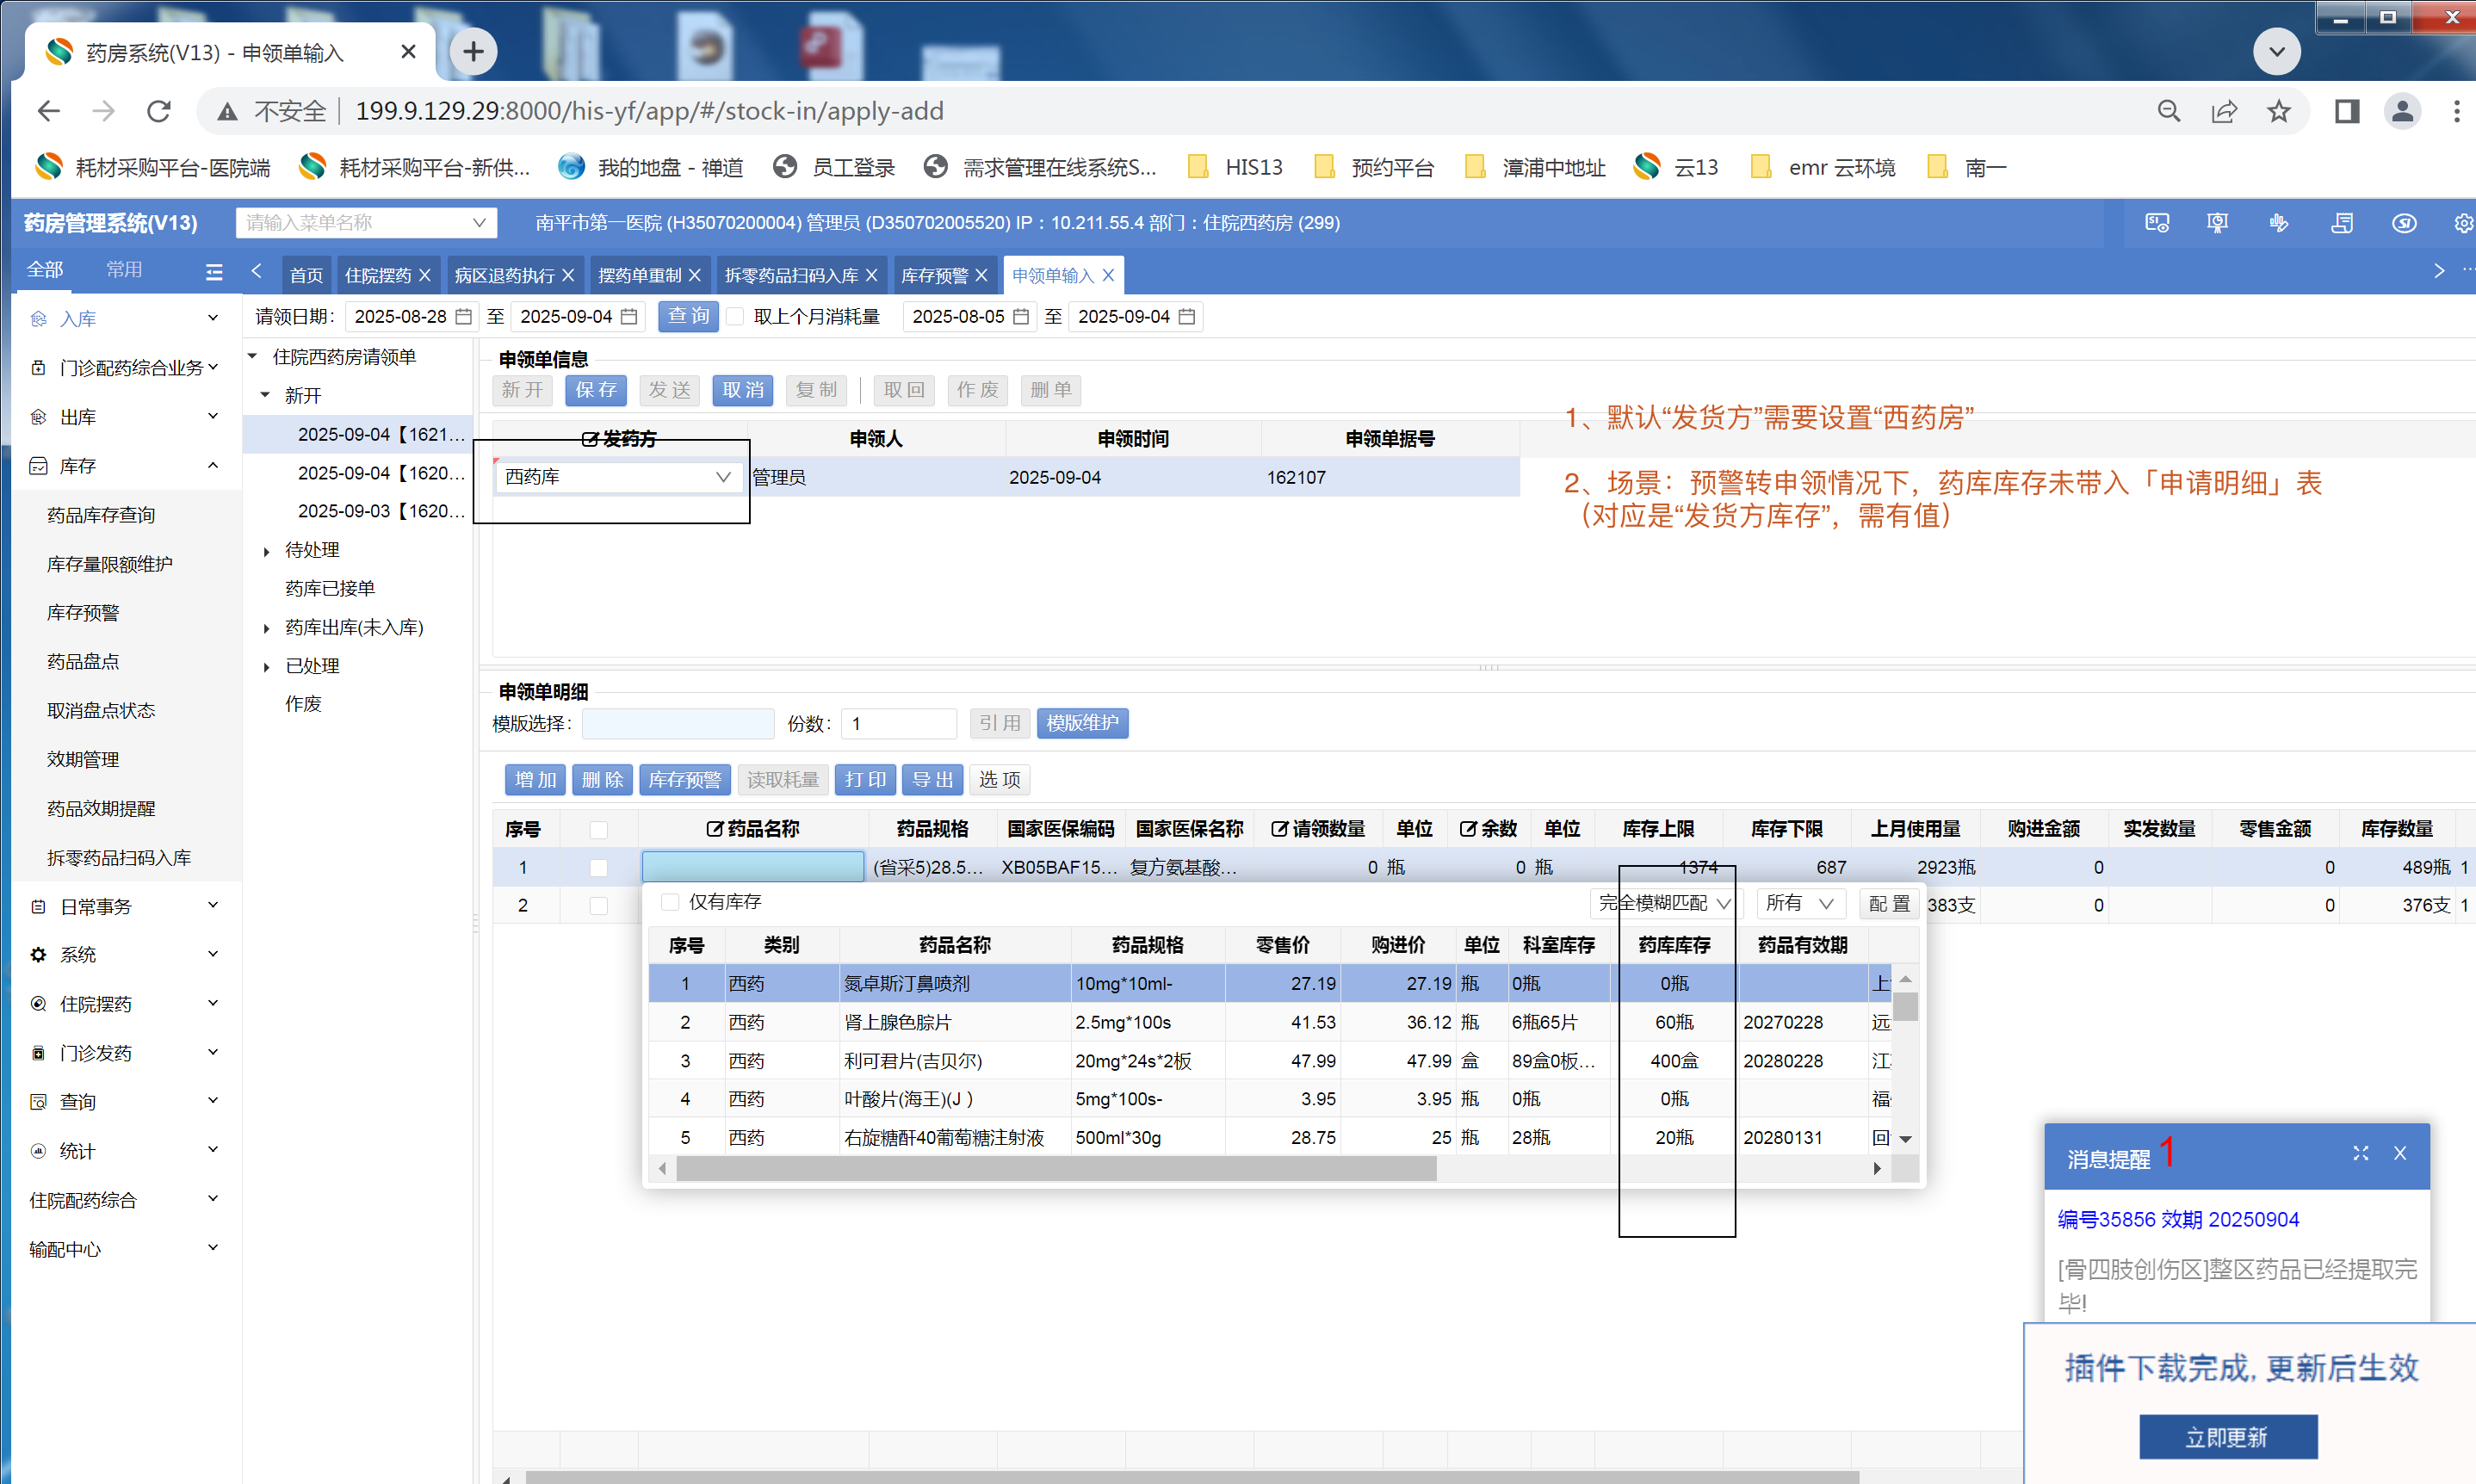Open the browser zoom magnifier icon
This screenshot has height=1484, width=2476.
point(2168,111)
